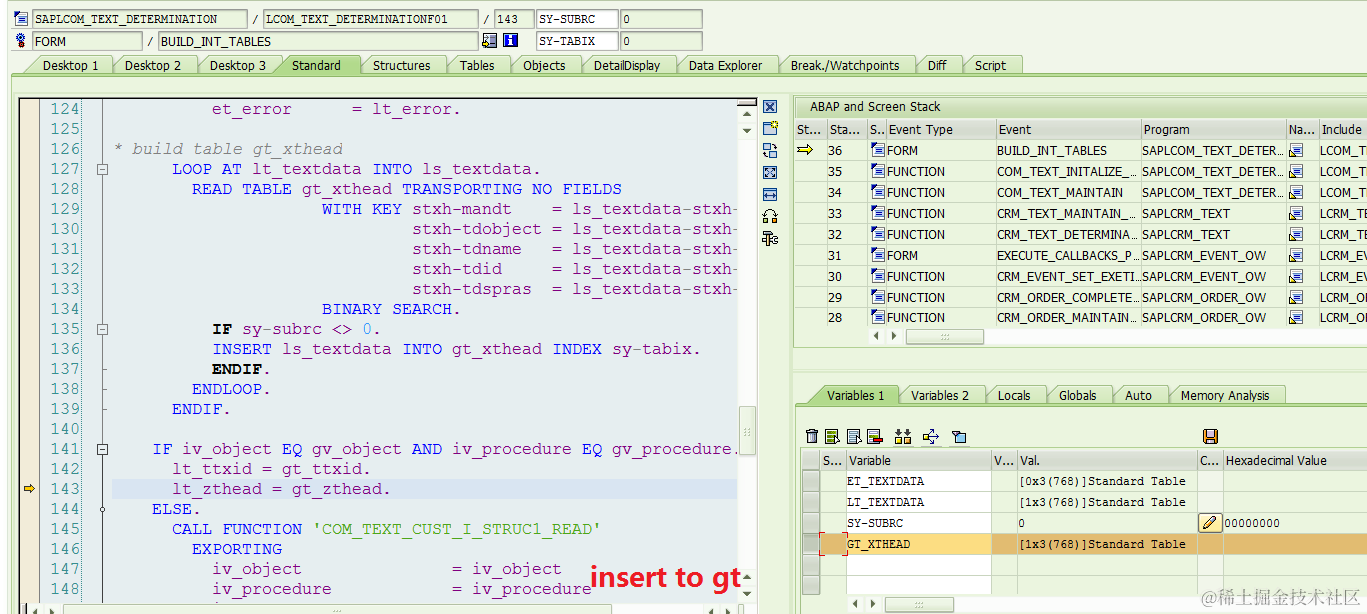The image size is (1367, 614).
Task: Switch to the Variables 2 tab
Action: point(940,396)
